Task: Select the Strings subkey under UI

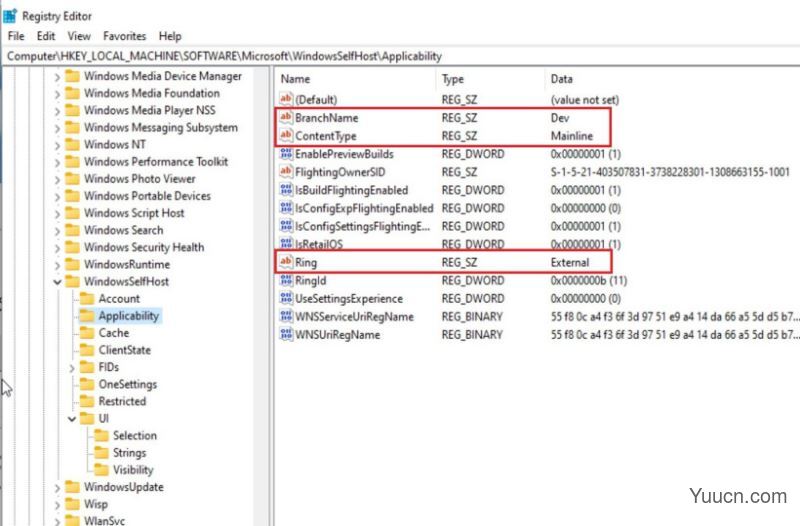Action: (x=130, y=453)
